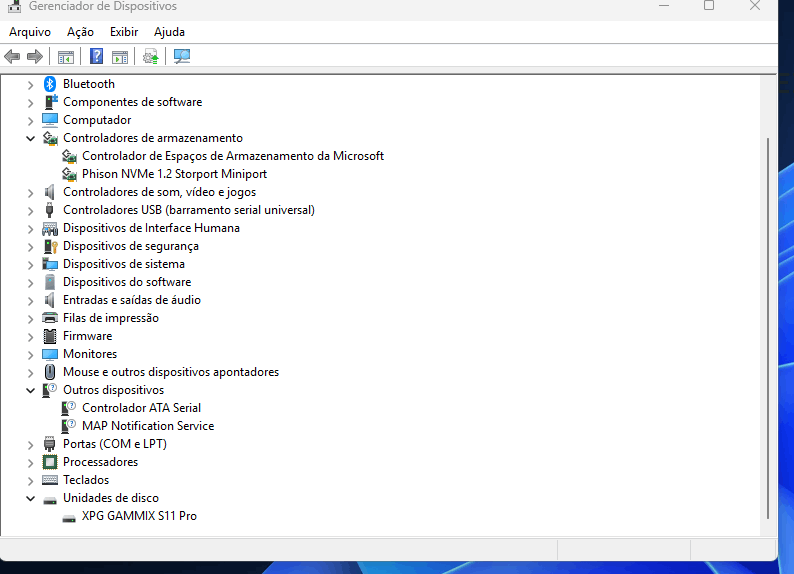Click the Dispositivos de segurança key icon
This screenshot has height=574, width=794.
50,246
